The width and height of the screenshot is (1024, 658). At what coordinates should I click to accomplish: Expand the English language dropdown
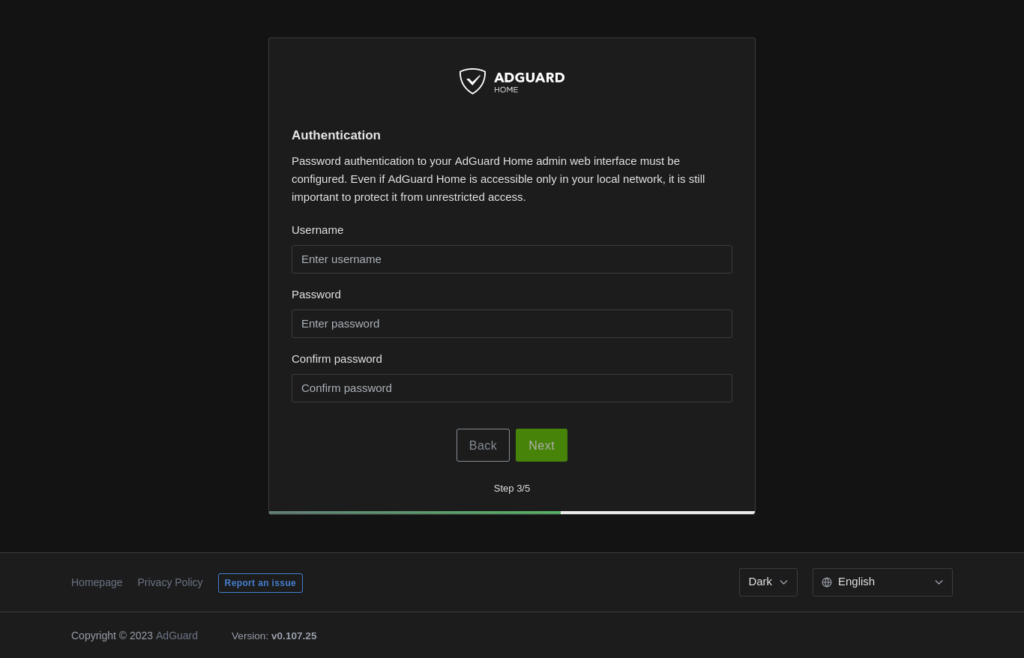tap(882, 582)
